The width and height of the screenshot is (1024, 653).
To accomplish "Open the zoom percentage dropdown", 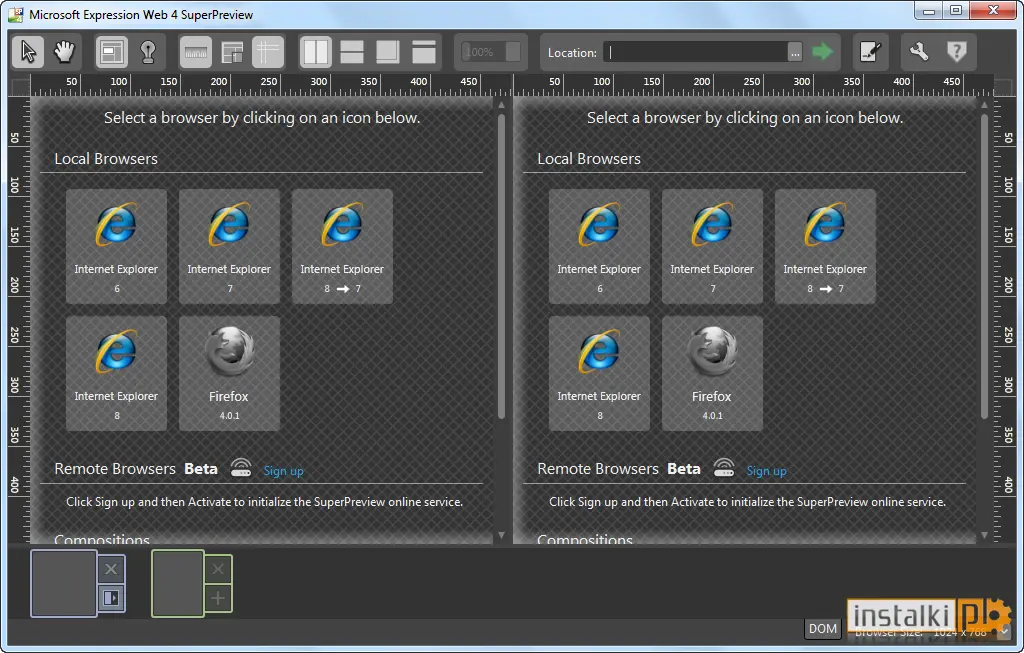I will (x=513, y=52).
